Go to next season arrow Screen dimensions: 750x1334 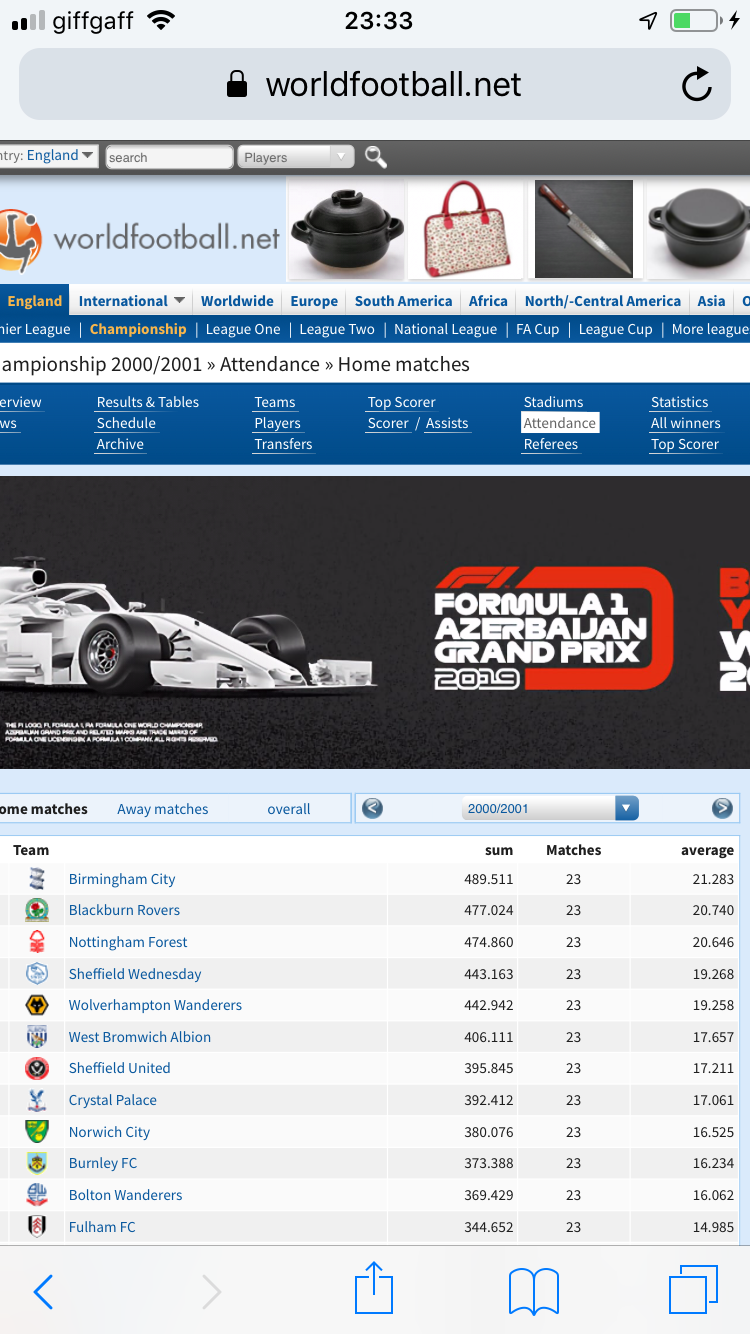click(722, 808)
